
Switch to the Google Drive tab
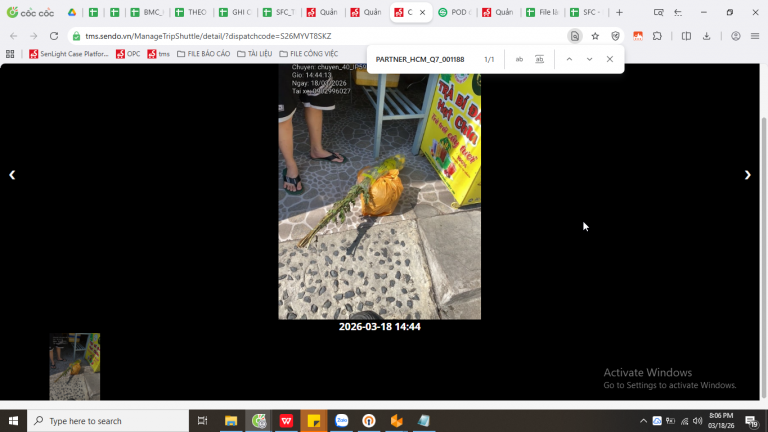72,12
